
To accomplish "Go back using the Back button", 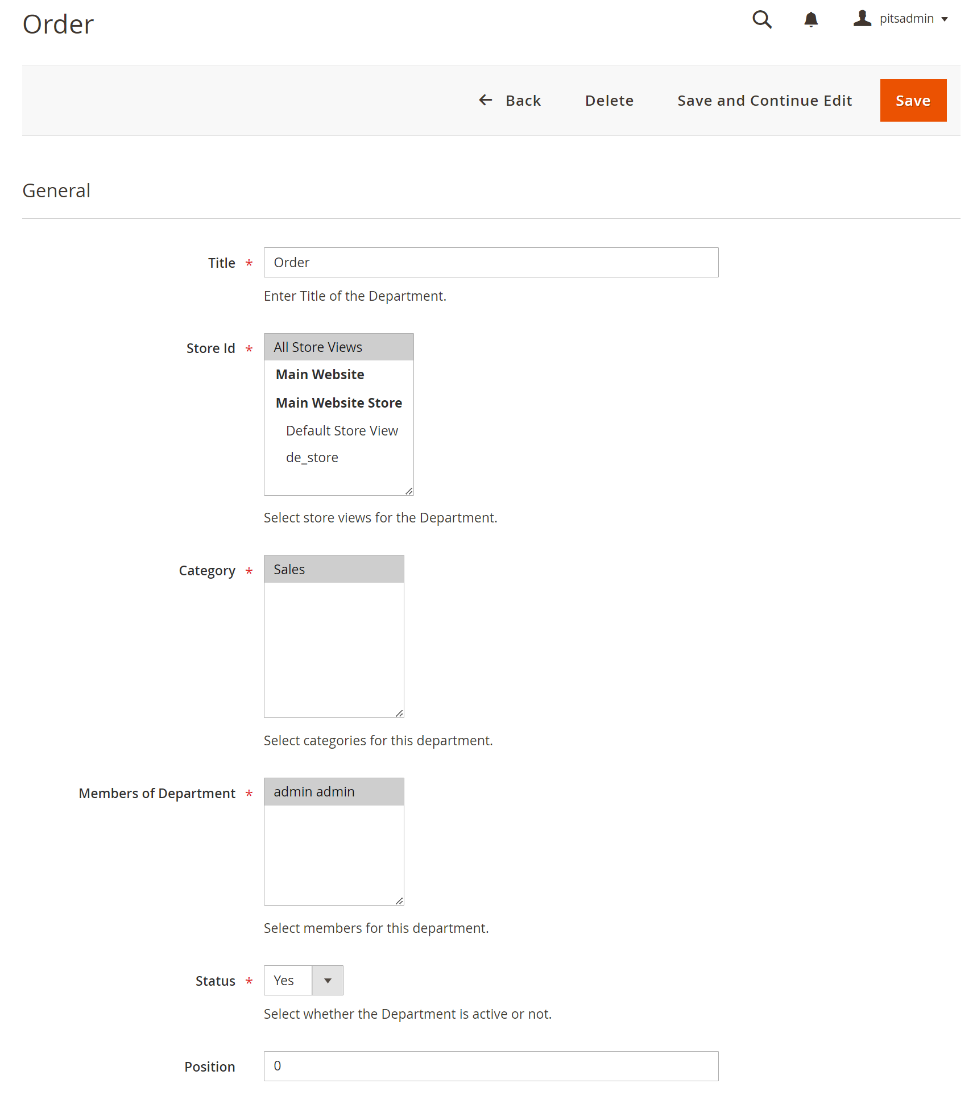I will (510, 100).
